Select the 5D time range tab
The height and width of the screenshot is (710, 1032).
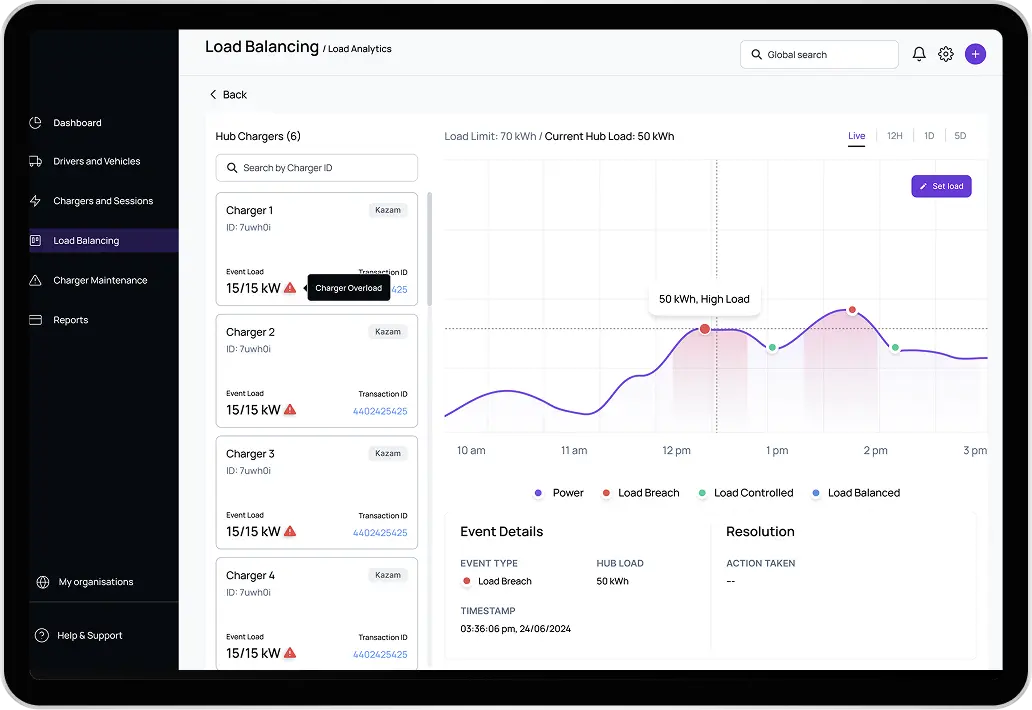(960, 136)
